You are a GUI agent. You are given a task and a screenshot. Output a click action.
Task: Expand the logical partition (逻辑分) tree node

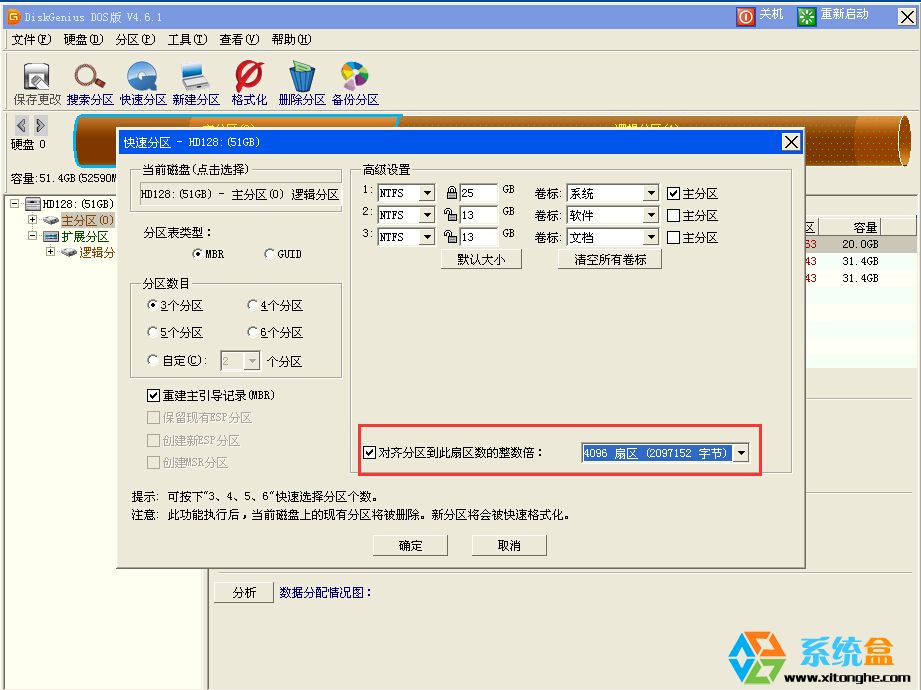(x=51, y=252)
